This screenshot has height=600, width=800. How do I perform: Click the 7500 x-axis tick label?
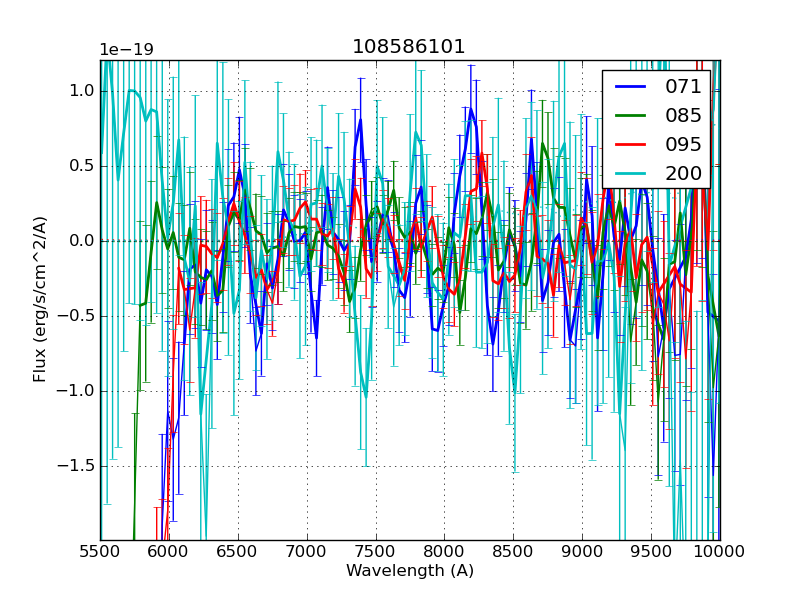[x=376, y=552]
